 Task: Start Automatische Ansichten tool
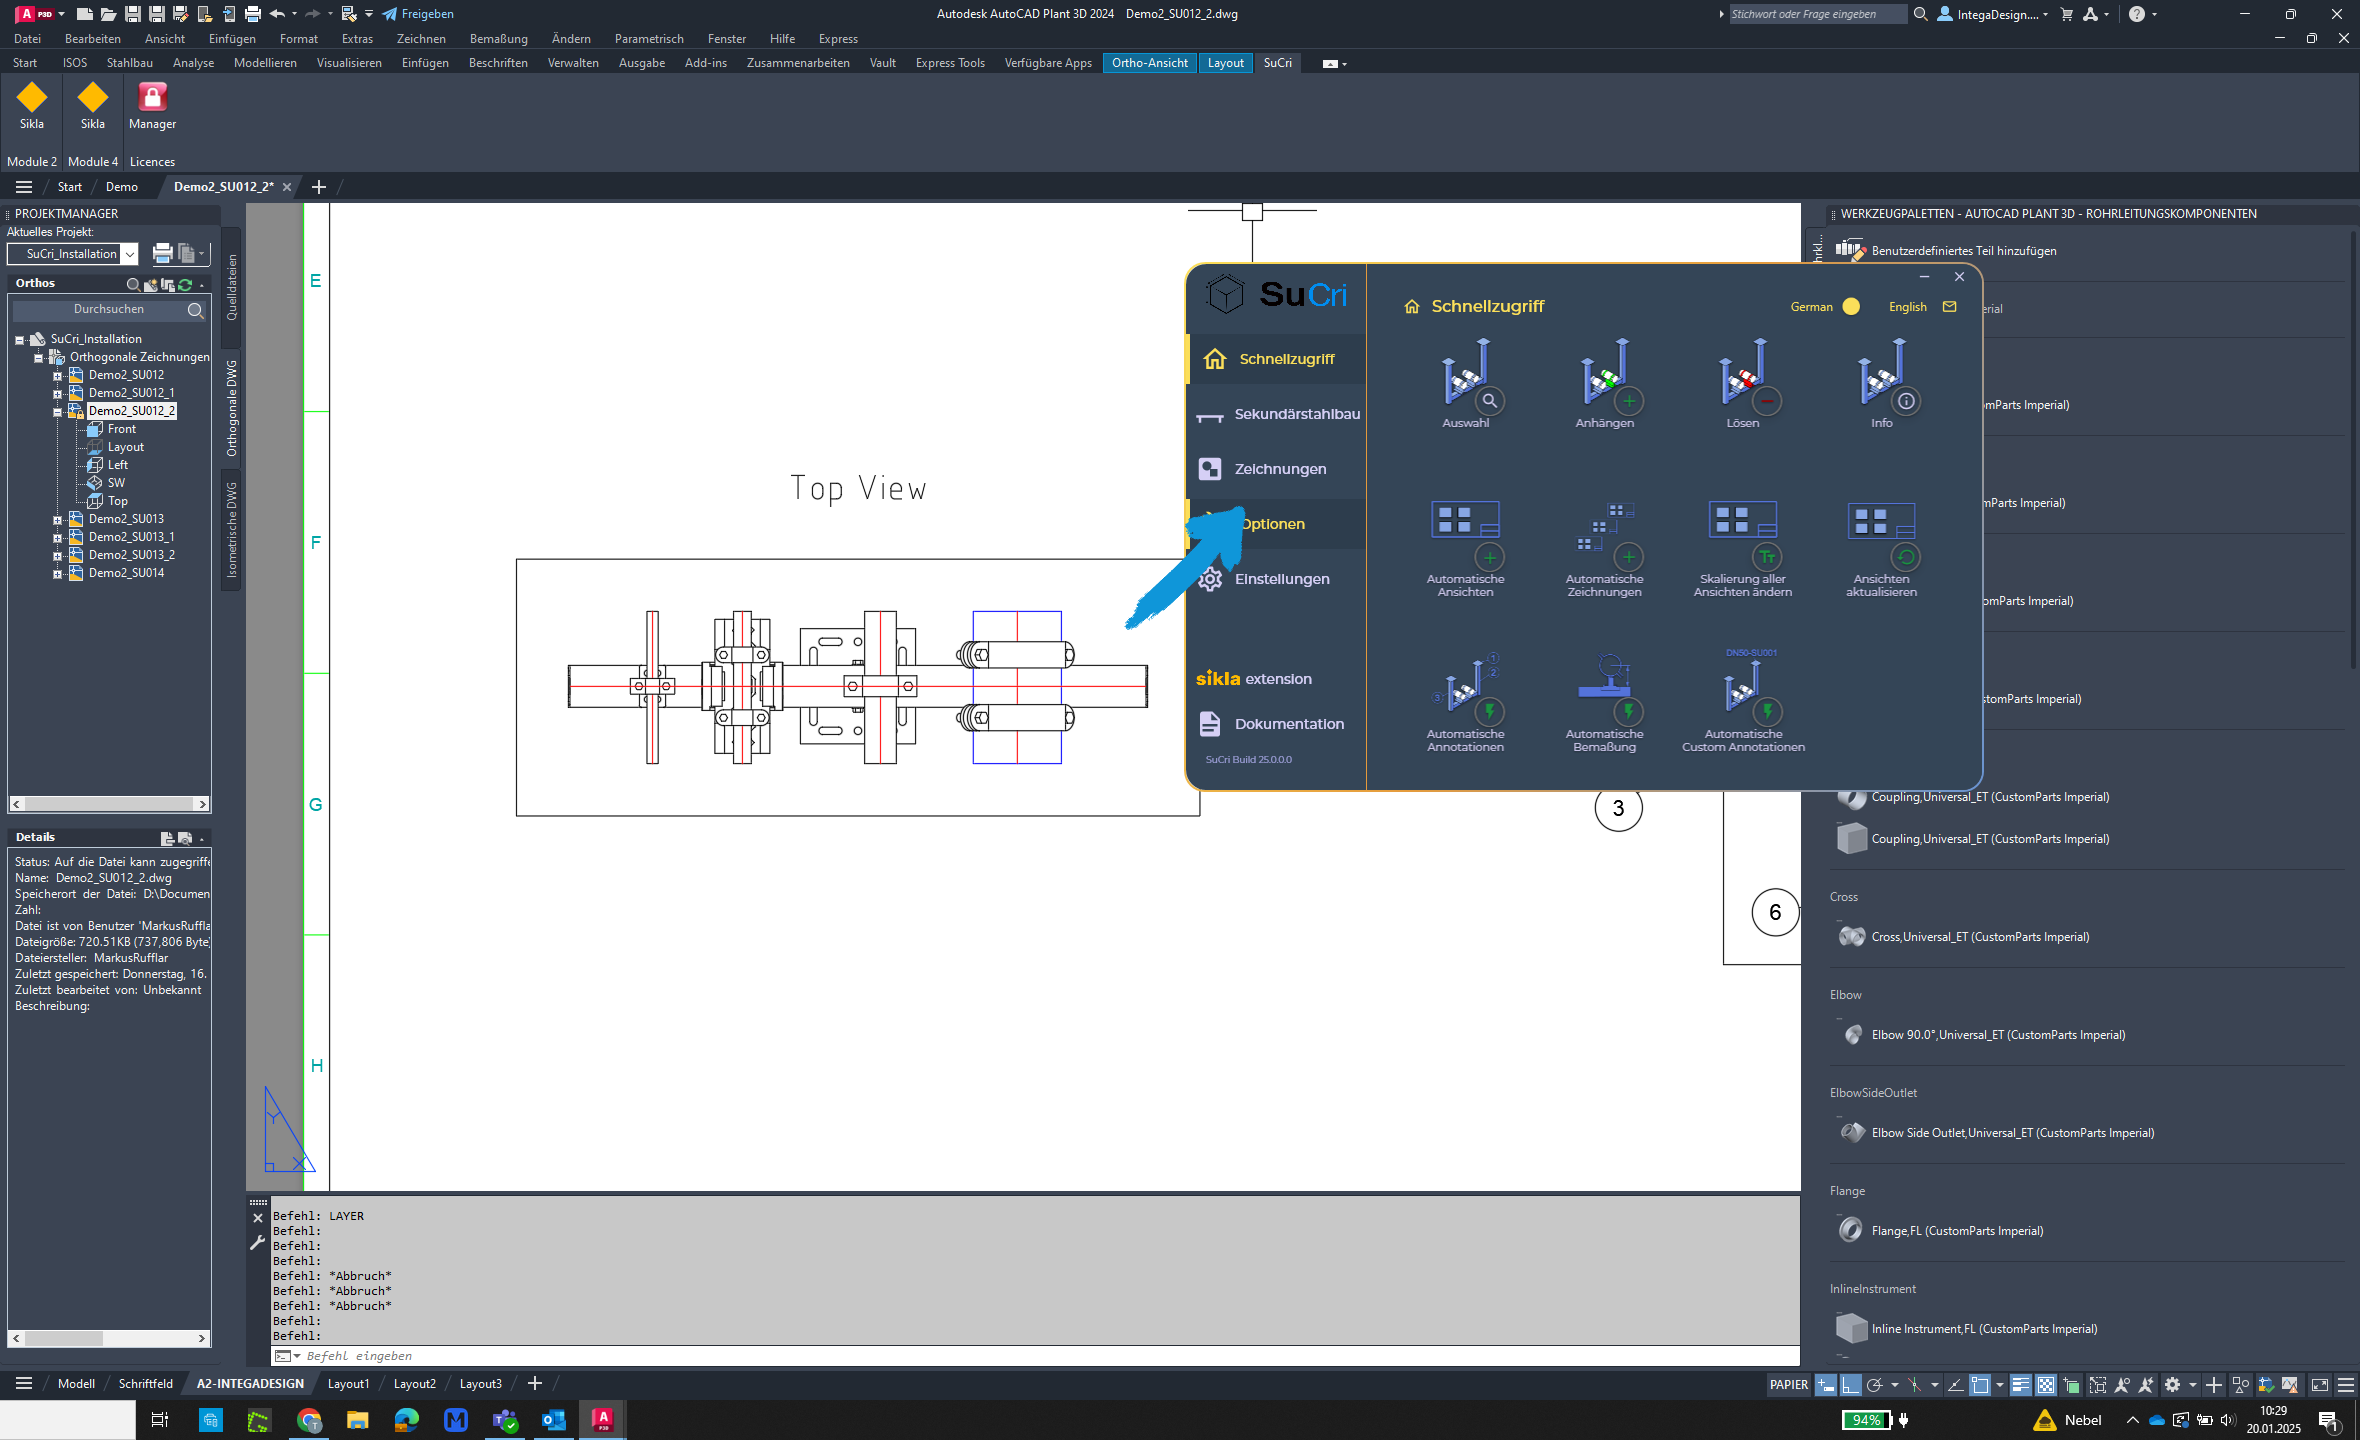1466,548
